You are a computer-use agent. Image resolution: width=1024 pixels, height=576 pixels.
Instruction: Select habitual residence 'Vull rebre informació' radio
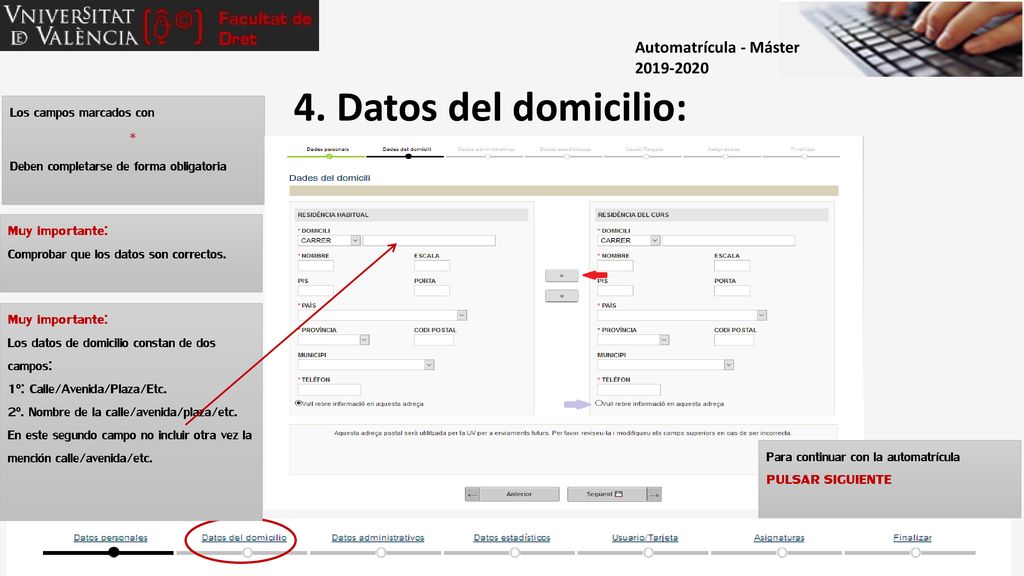(298, 403)
